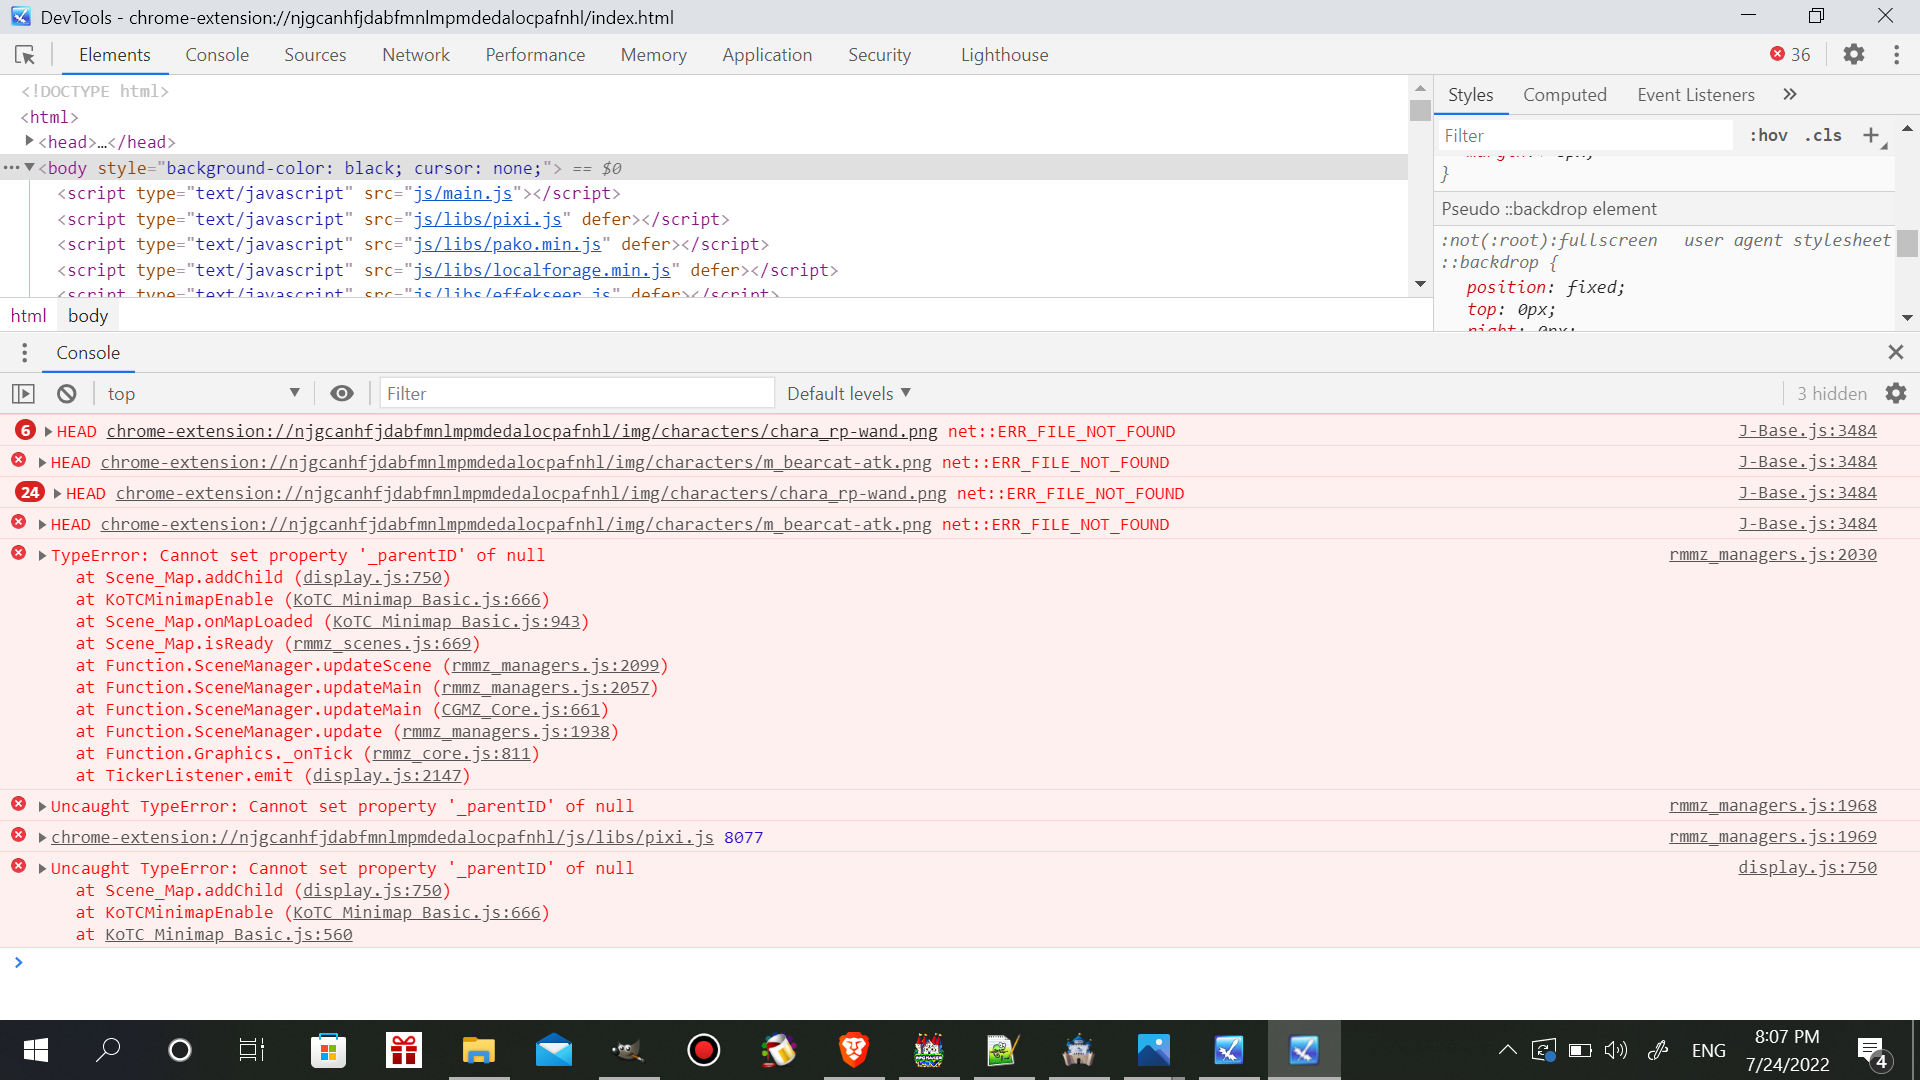This screenshot has height=1080, width=1920.
Task: Switch to the Sources tab
Action: point(315,55)
